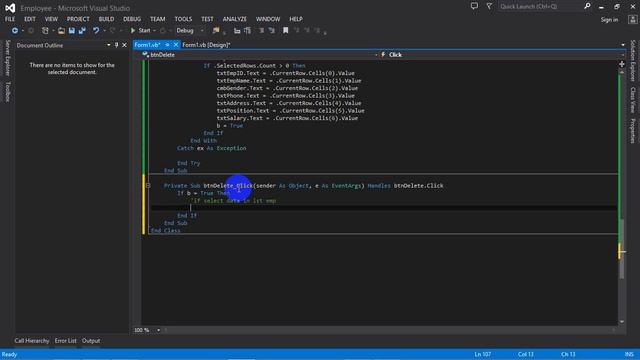Open the Toolbox side tab

[x=7, y=91]
